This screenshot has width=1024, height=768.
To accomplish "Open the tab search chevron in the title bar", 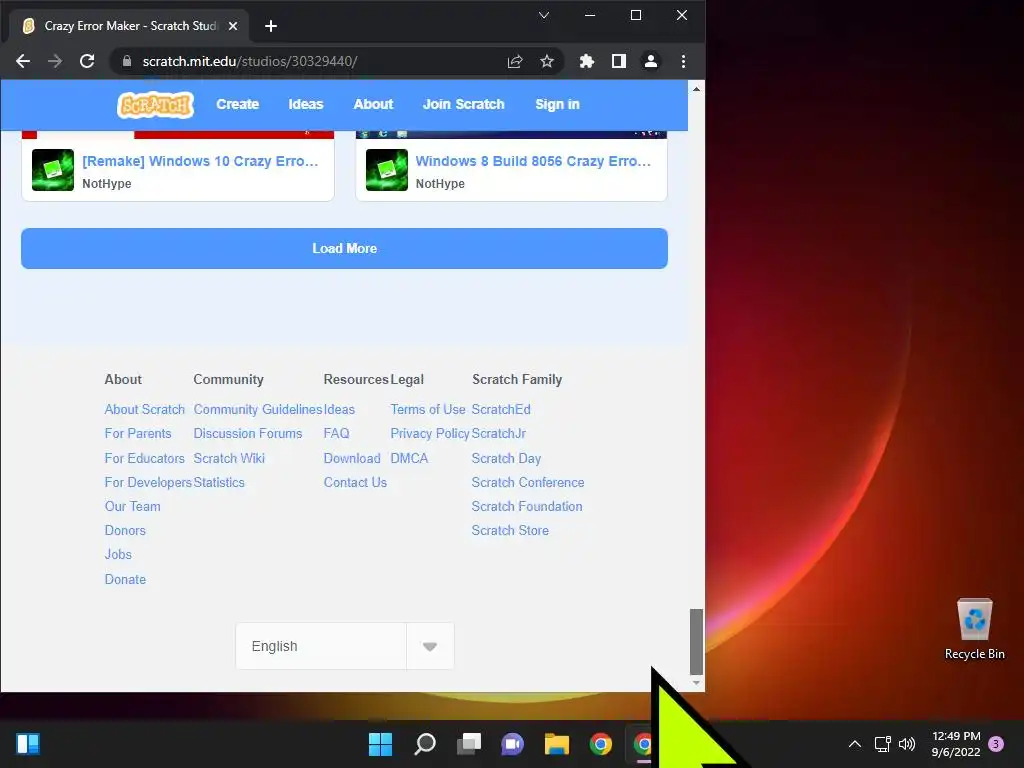I will [x=543, y=15].
